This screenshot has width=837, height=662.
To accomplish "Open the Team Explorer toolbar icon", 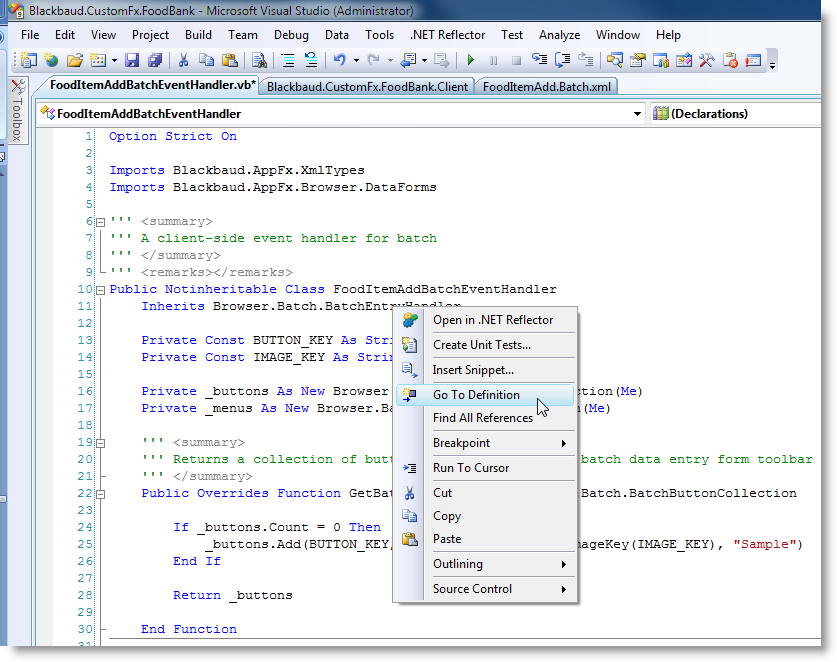I will click(661, 60).
